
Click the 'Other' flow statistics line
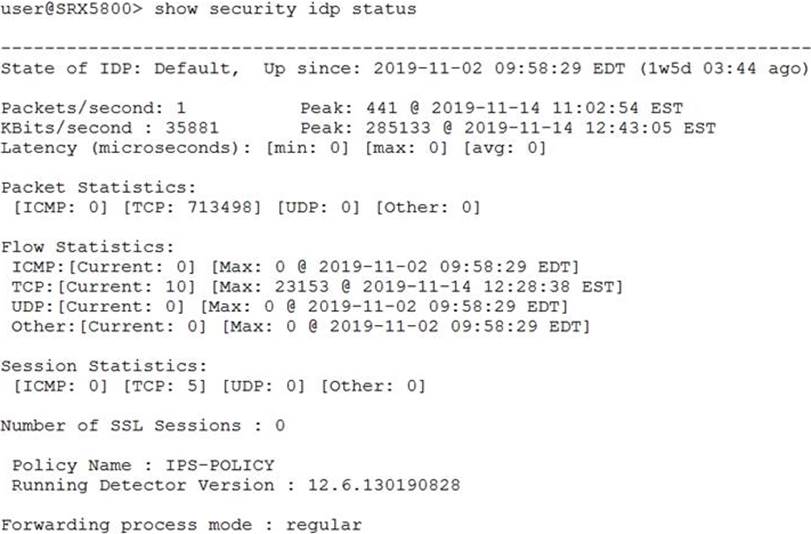301,327
